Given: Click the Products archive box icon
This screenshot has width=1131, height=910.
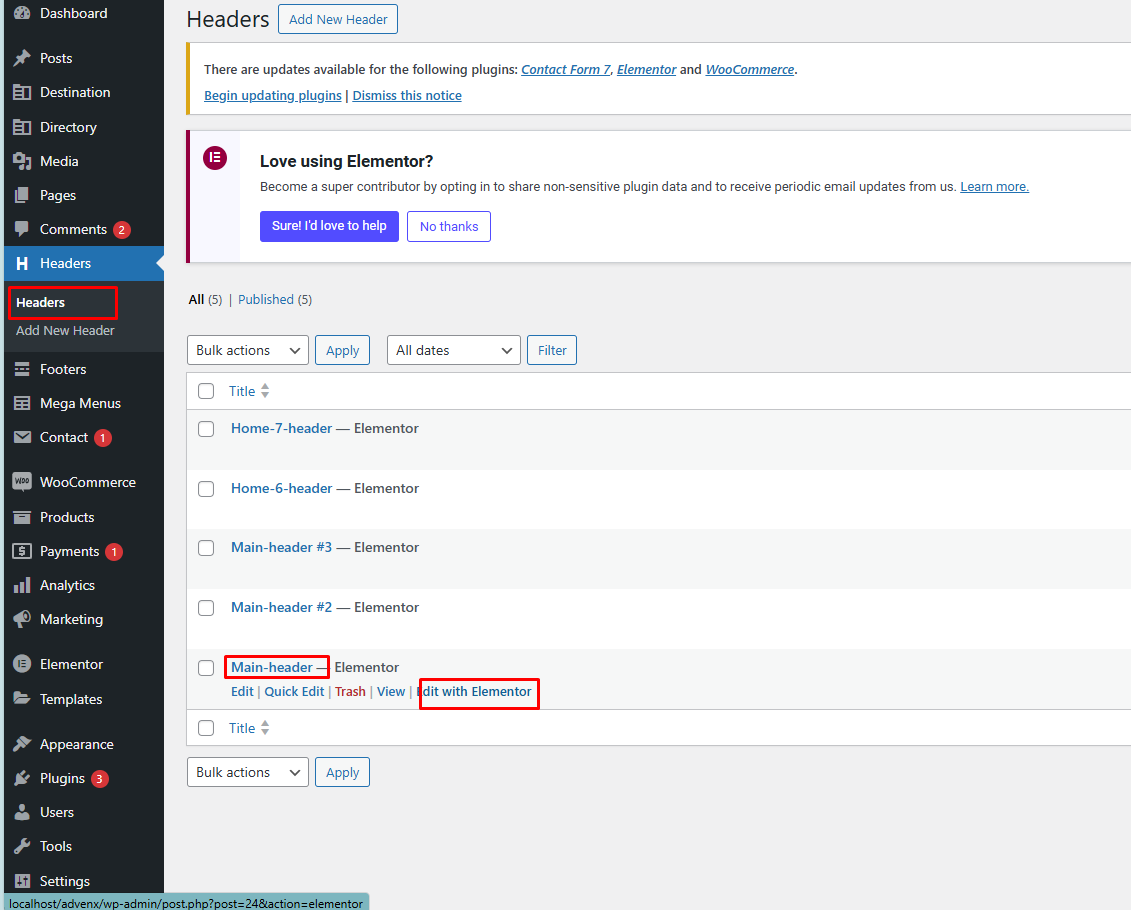Looking at the screenshot, I should [x=22, y=517].
